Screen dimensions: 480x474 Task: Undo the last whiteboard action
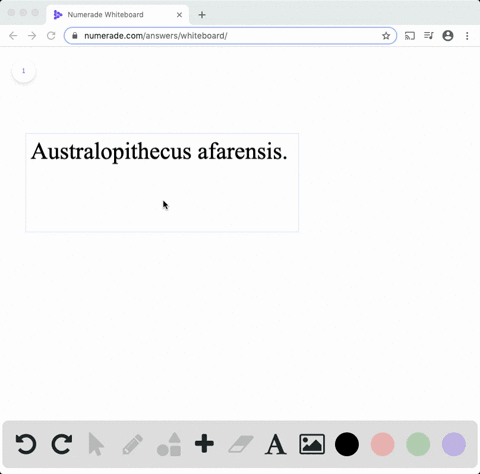coord(26,444)
